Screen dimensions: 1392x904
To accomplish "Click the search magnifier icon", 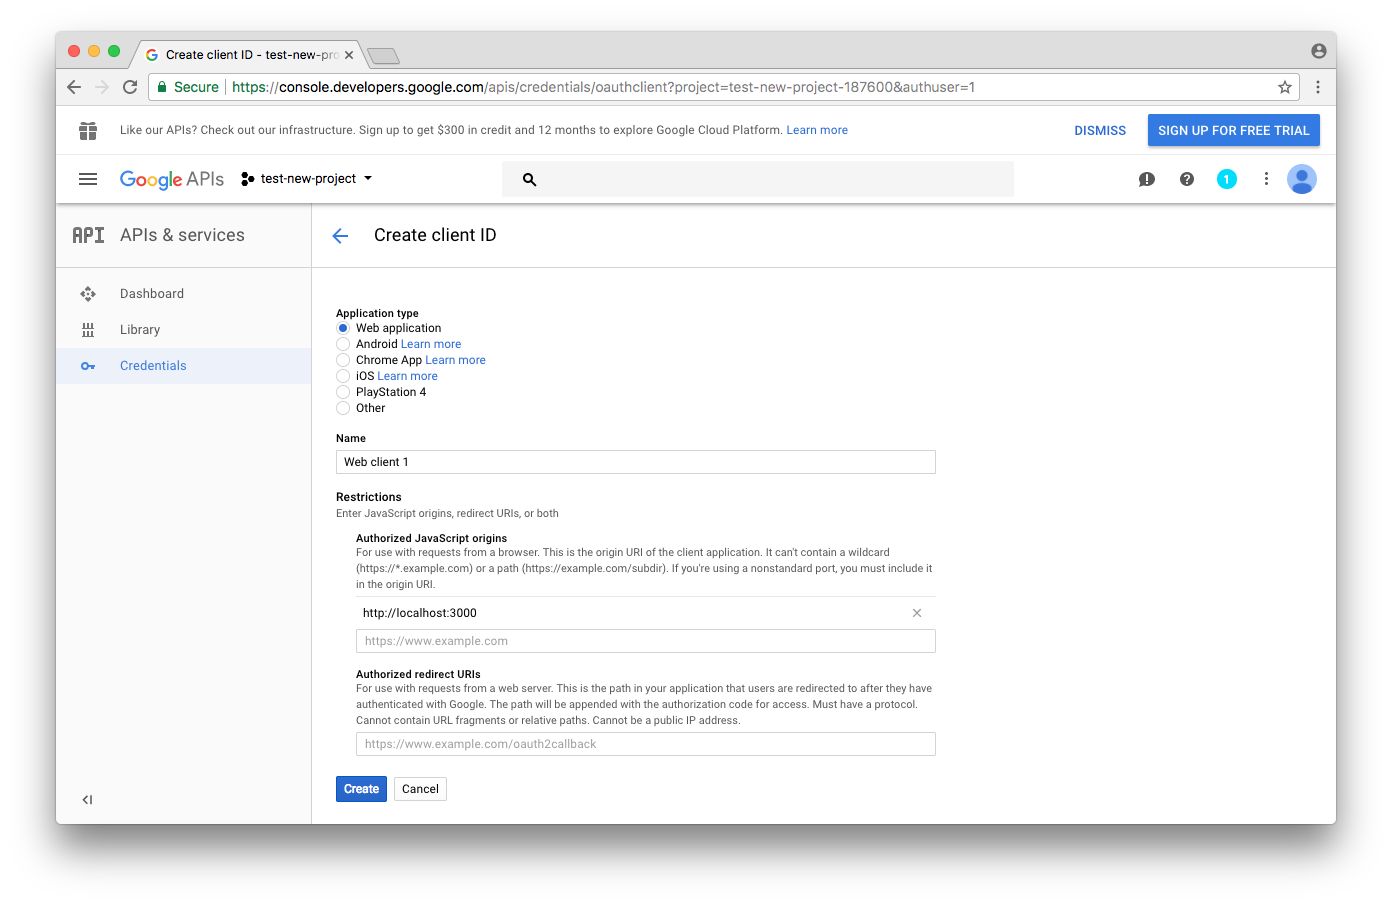I will (x=530, y=179).
